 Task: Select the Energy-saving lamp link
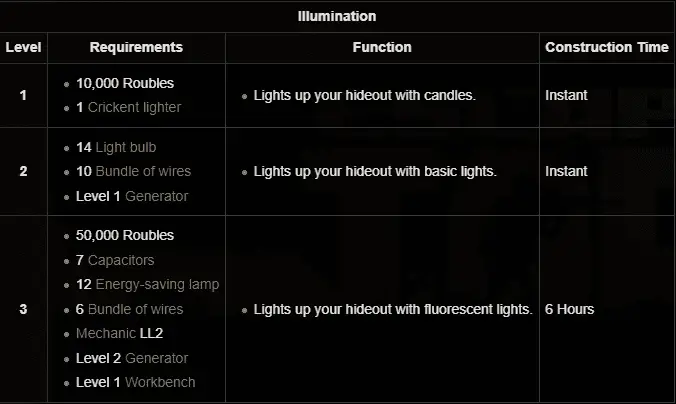pyautogui.click(x=158, y=284)
